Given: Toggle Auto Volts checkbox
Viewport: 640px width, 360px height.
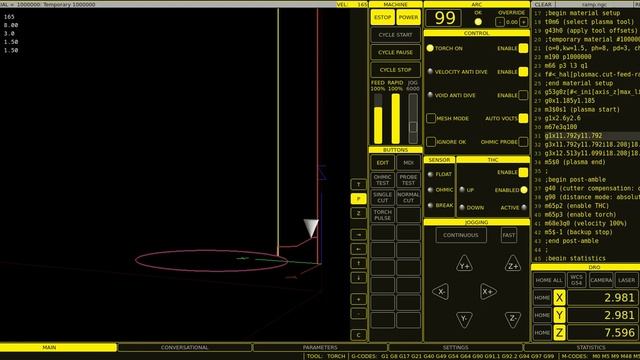Looking at the screenshot, I should click(x=523, y=118).
